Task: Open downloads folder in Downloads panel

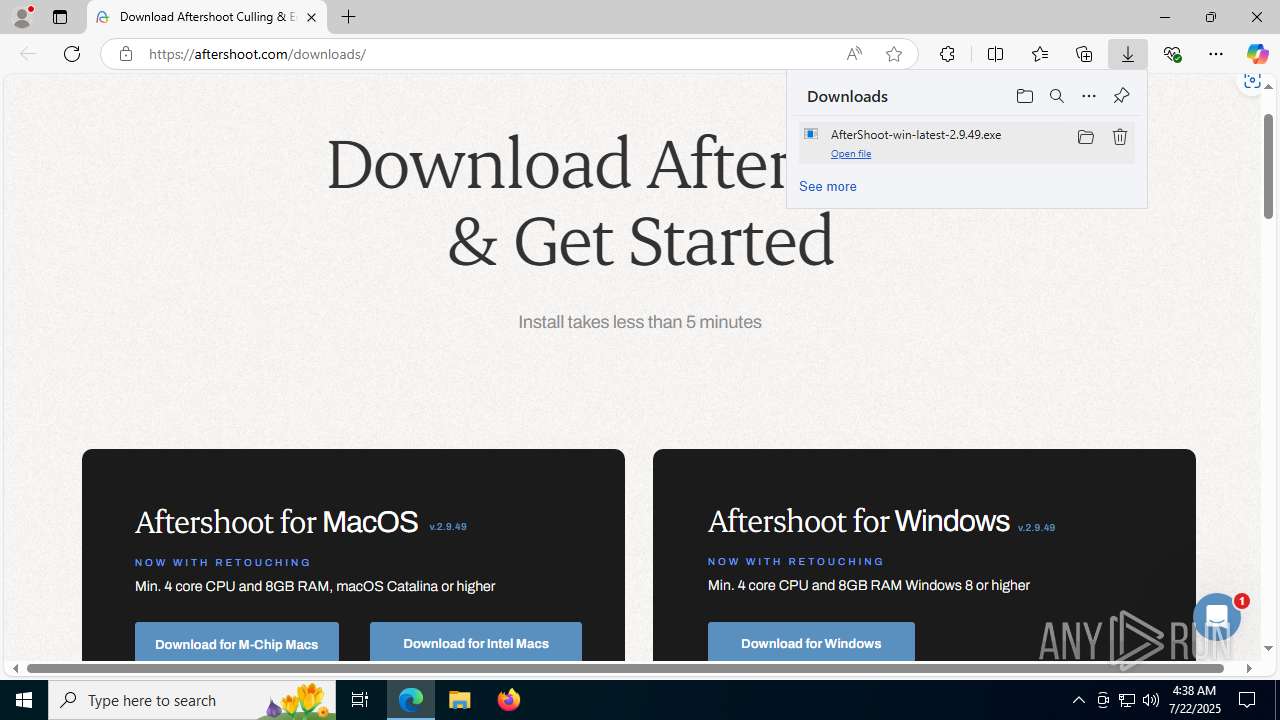Action: pos(1024,96)
